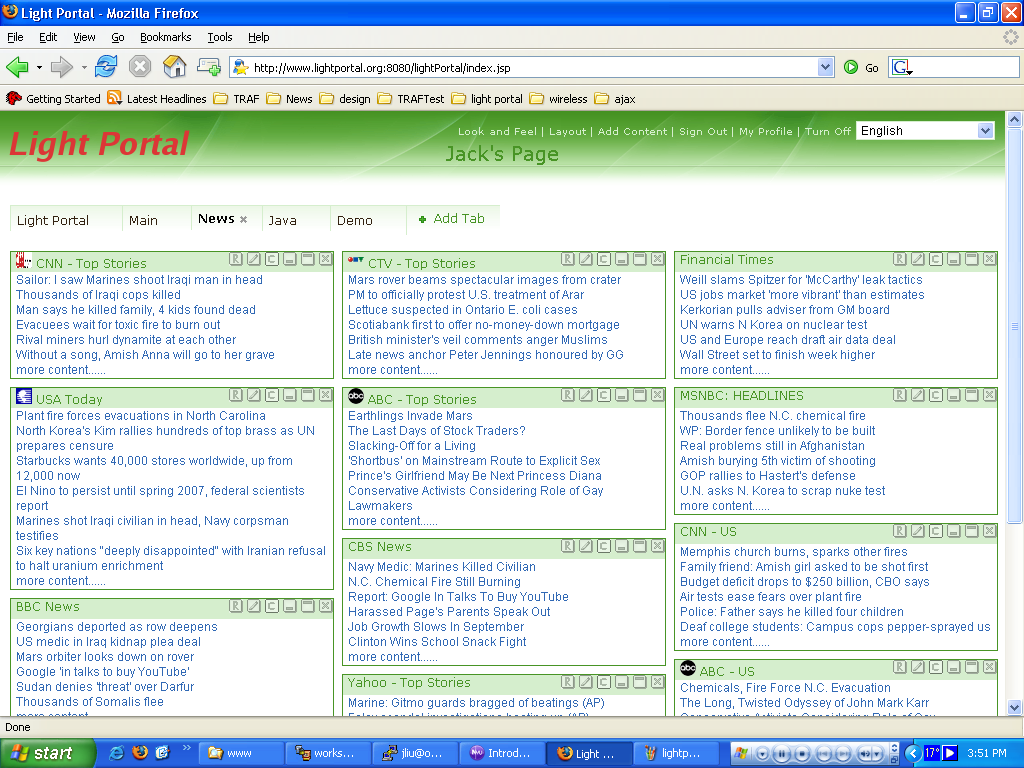
Task: Click the Turn Off toggle link
Action: coord(828,131)
